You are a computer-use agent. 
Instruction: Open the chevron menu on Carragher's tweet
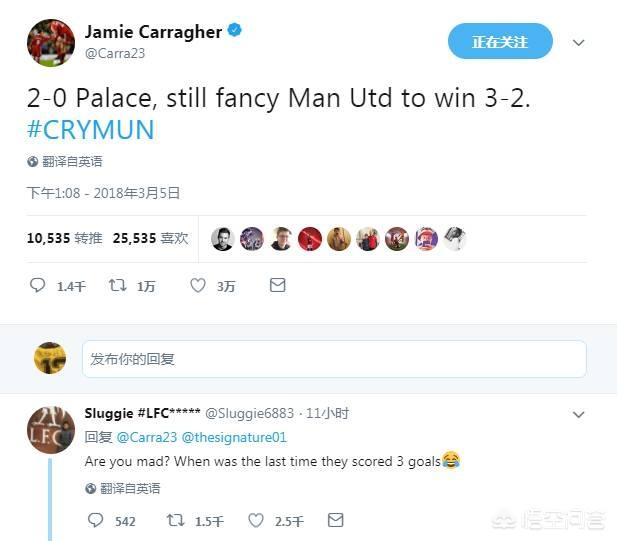(x=578, y=42)
